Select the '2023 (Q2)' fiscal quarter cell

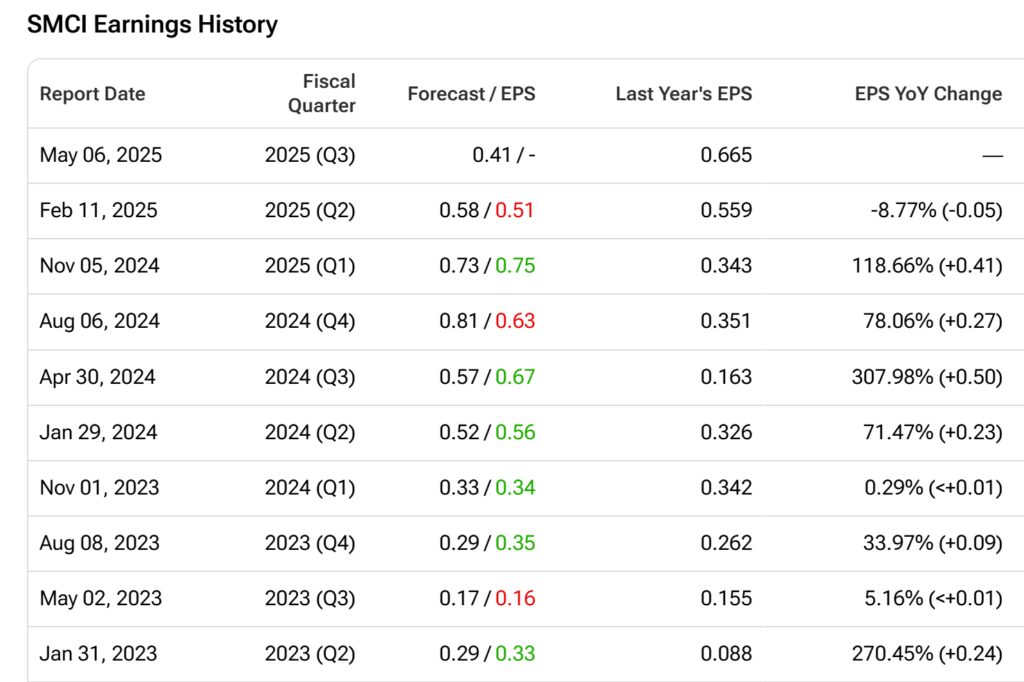tap(310, 655)
